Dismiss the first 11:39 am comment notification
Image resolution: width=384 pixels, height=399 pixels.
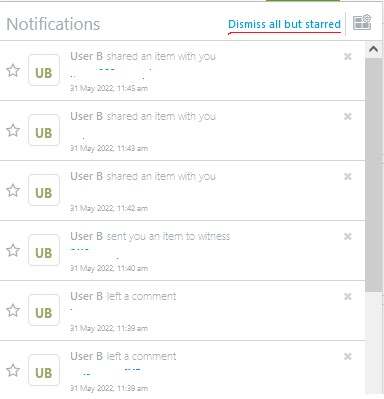(x=348, y=297)
